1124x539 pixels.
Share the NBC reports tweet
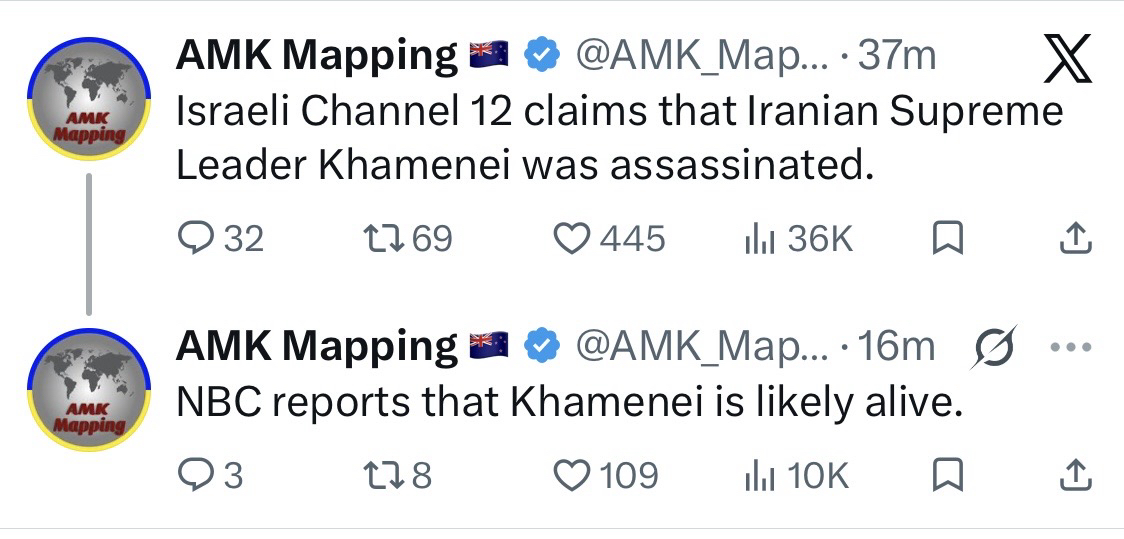point(1075,475)
